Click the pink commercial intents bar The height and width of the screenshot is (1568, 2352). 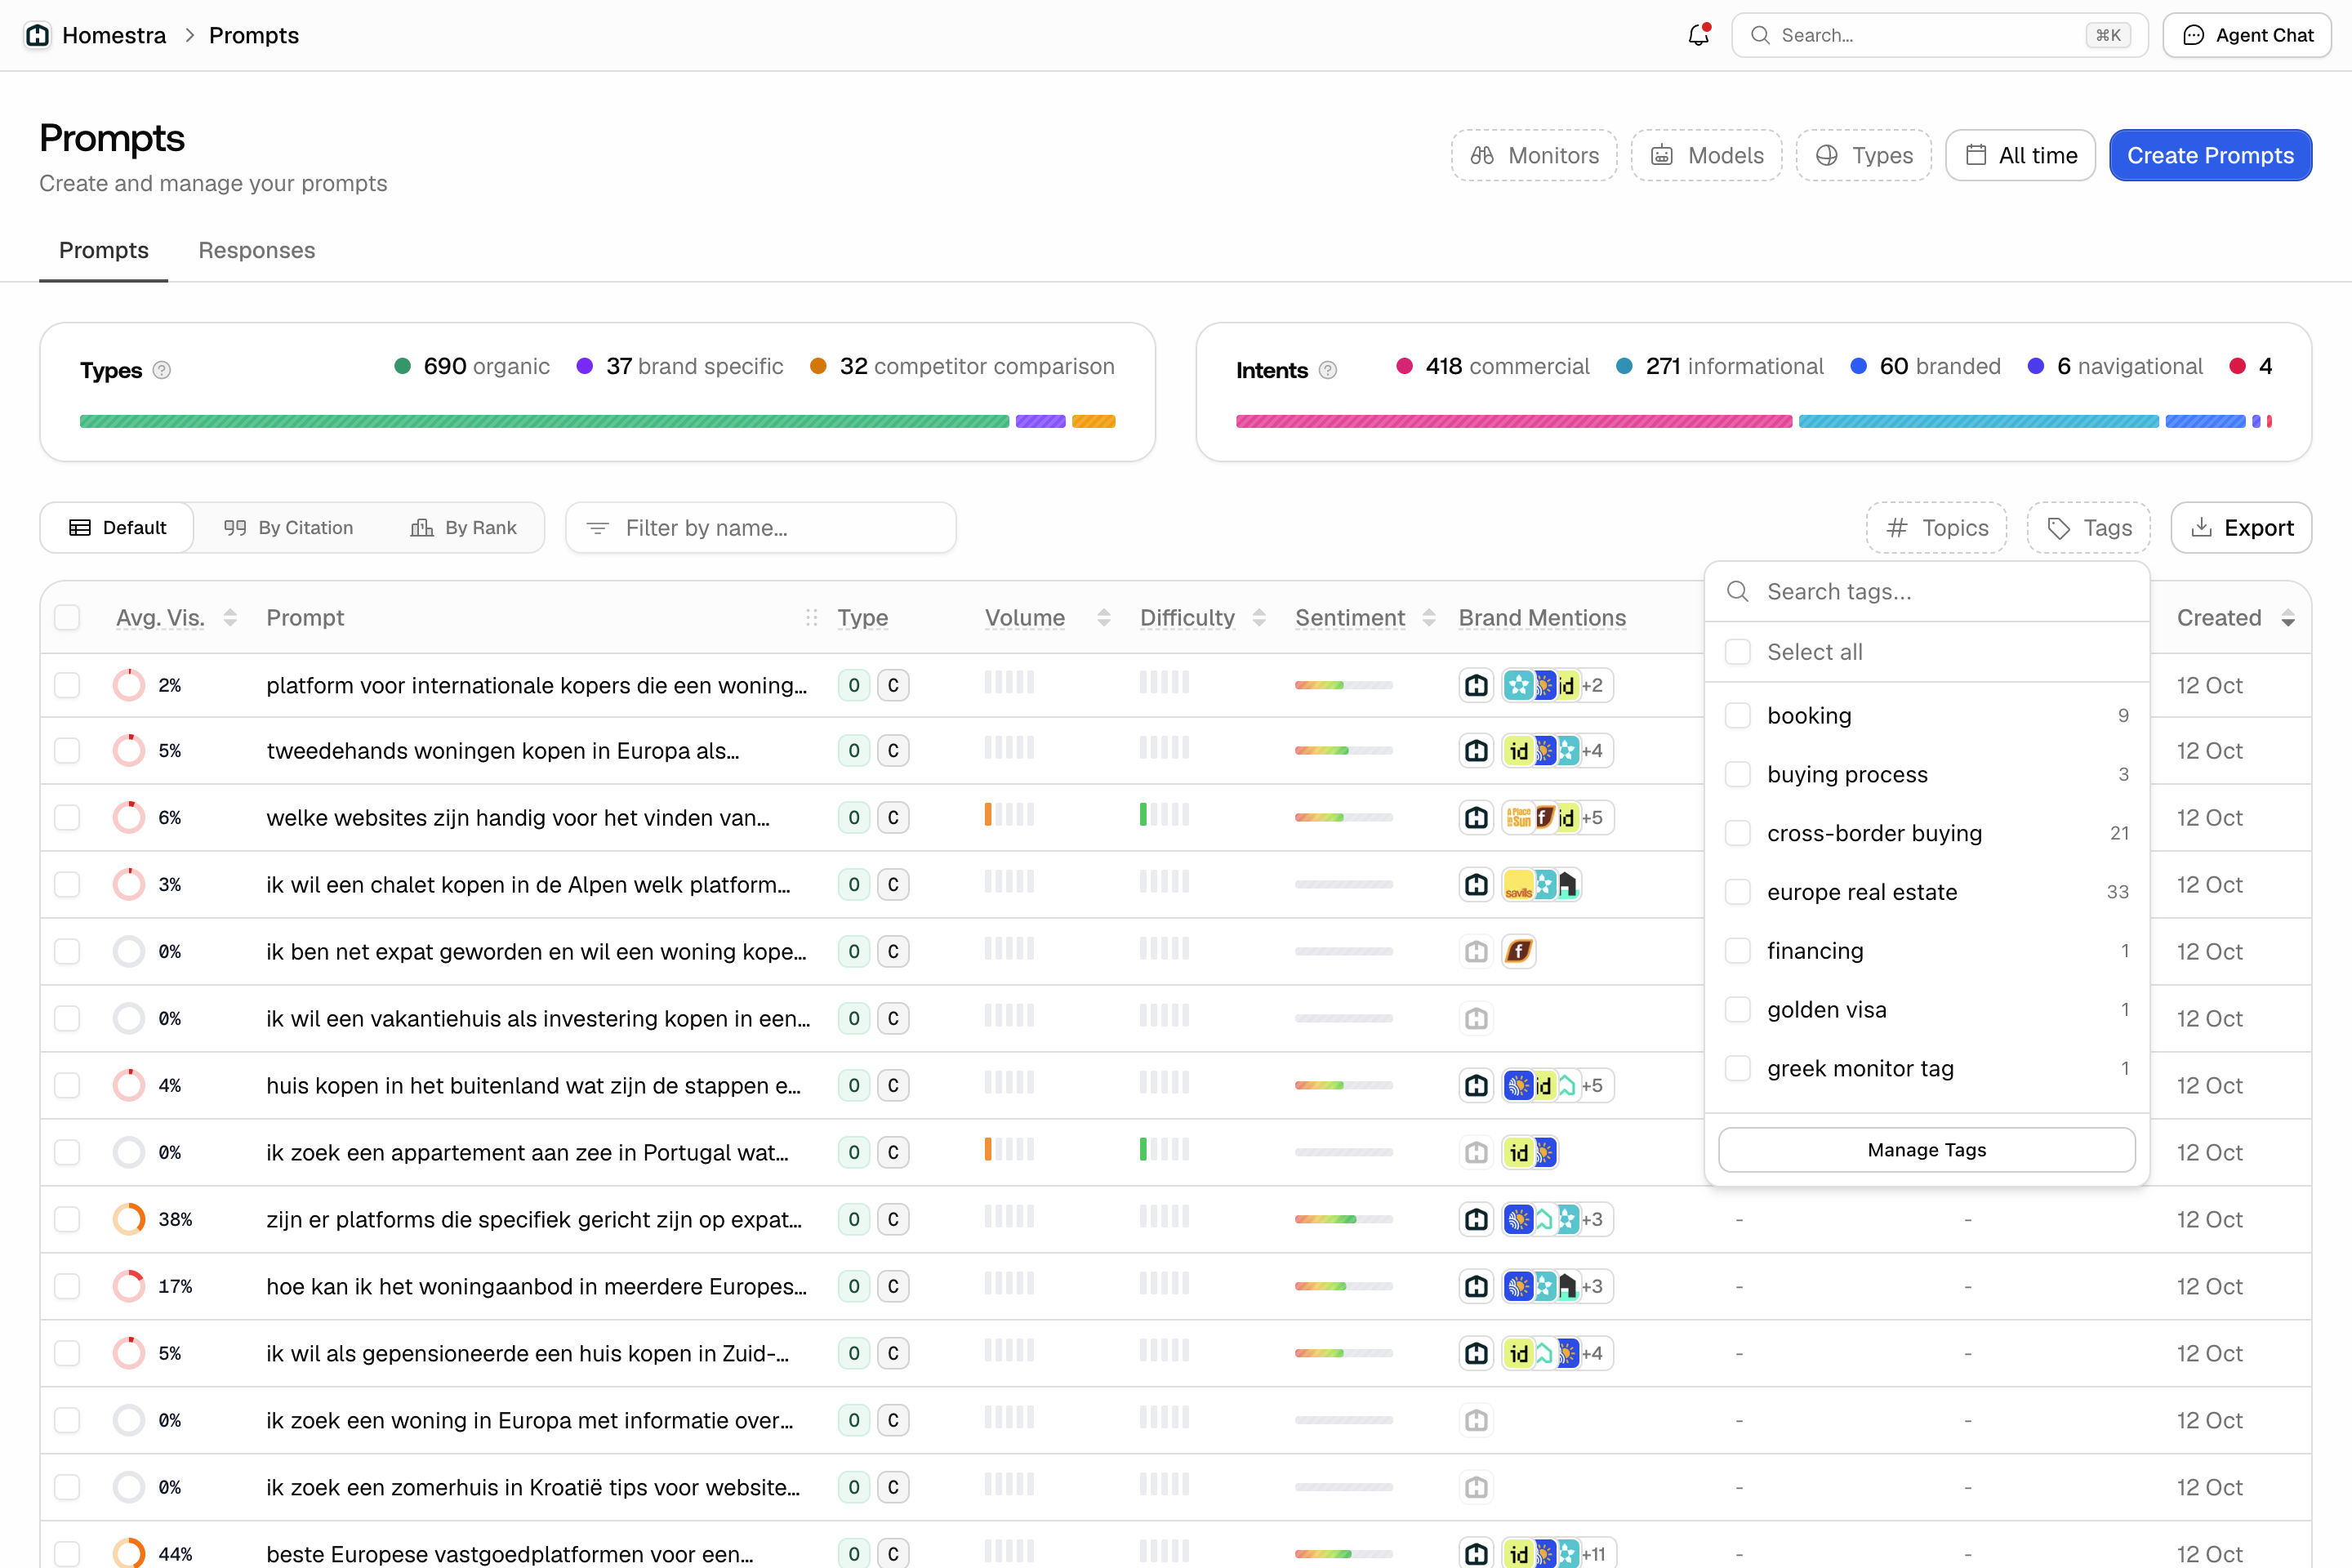pos(1514,422)
